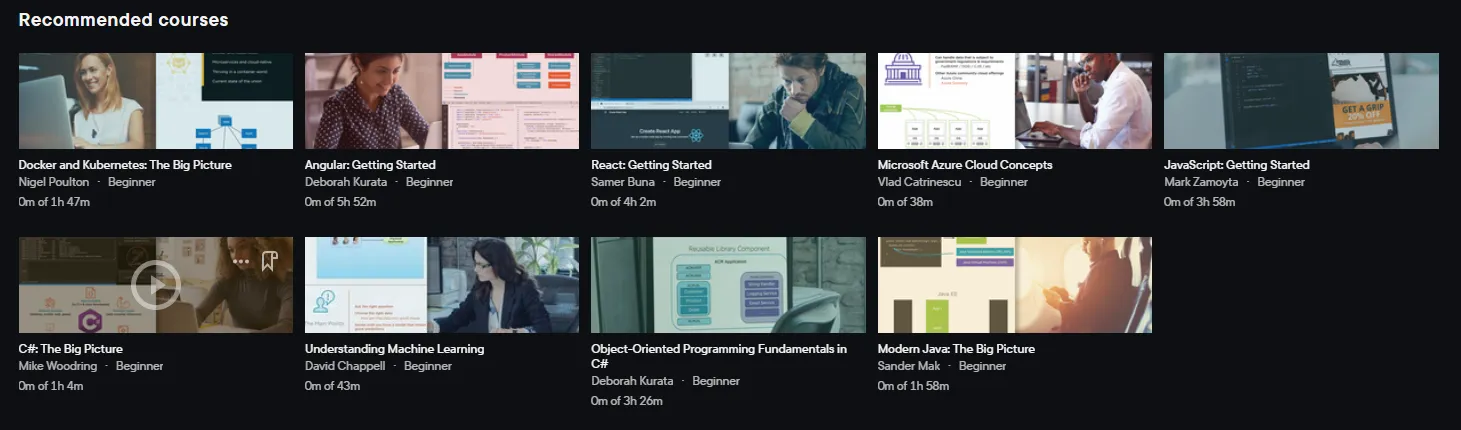Open author David Chappell's page

click(345, 366)
